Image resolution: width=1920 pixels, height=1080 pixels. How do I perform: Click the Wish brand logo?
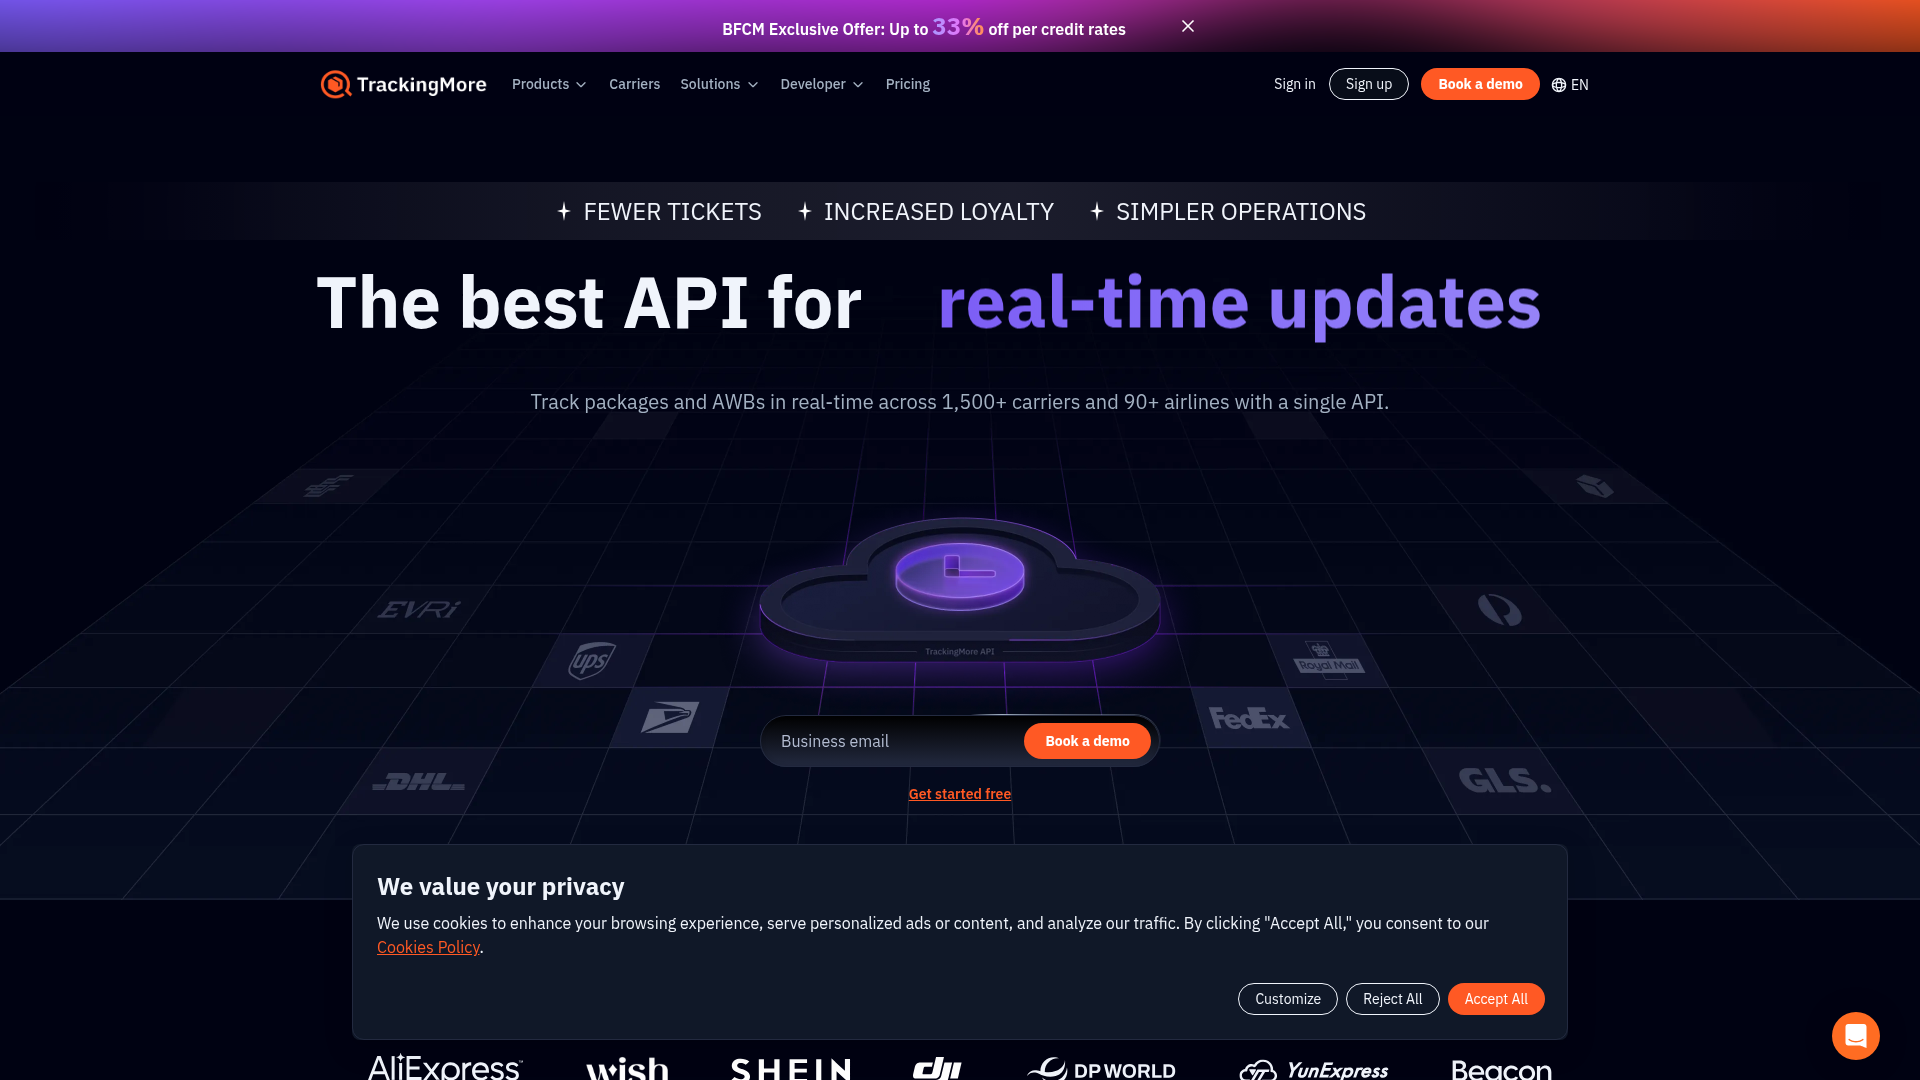pyautogui.click(x=626, y=1068)
